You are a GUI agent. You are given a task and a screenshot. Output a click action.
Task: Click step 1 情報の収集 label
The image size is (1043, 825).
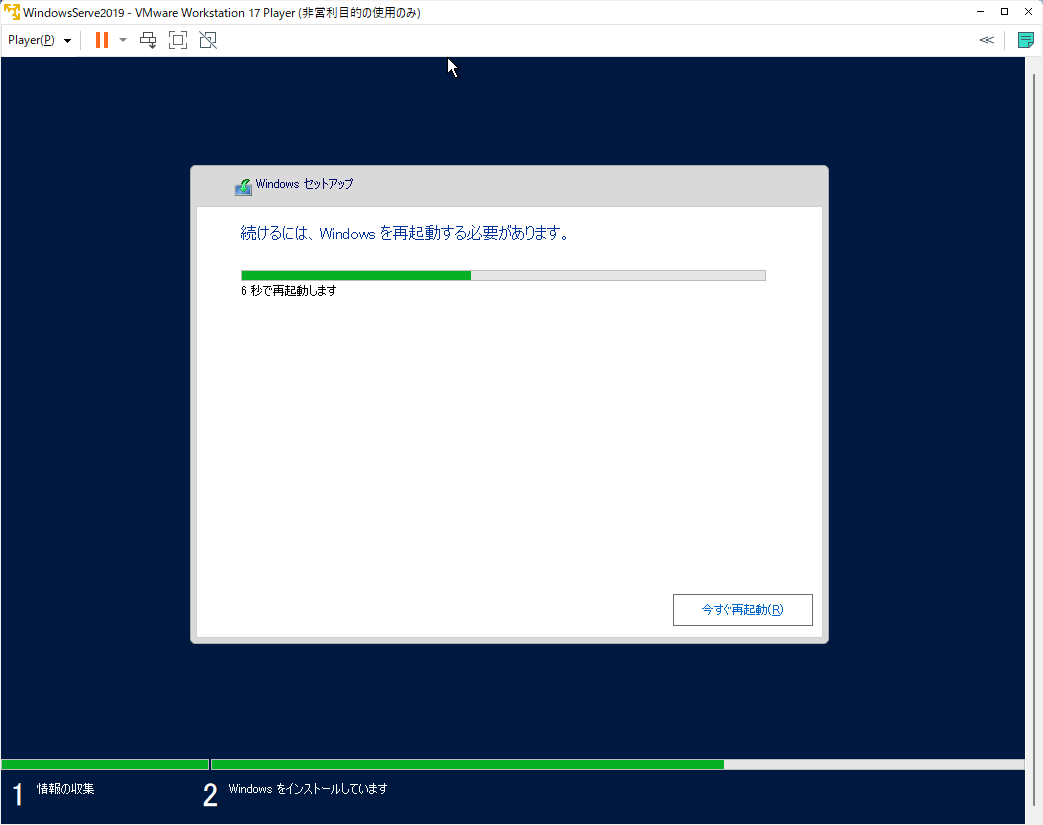[x=65, y=789]
